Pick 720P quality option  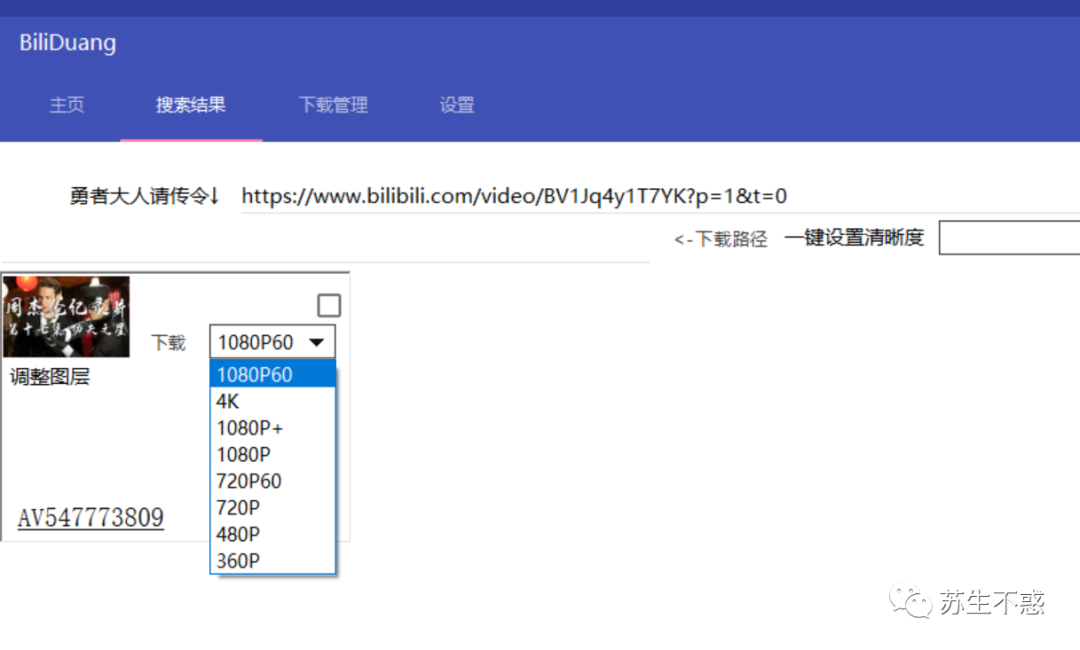tap(273, 508)
